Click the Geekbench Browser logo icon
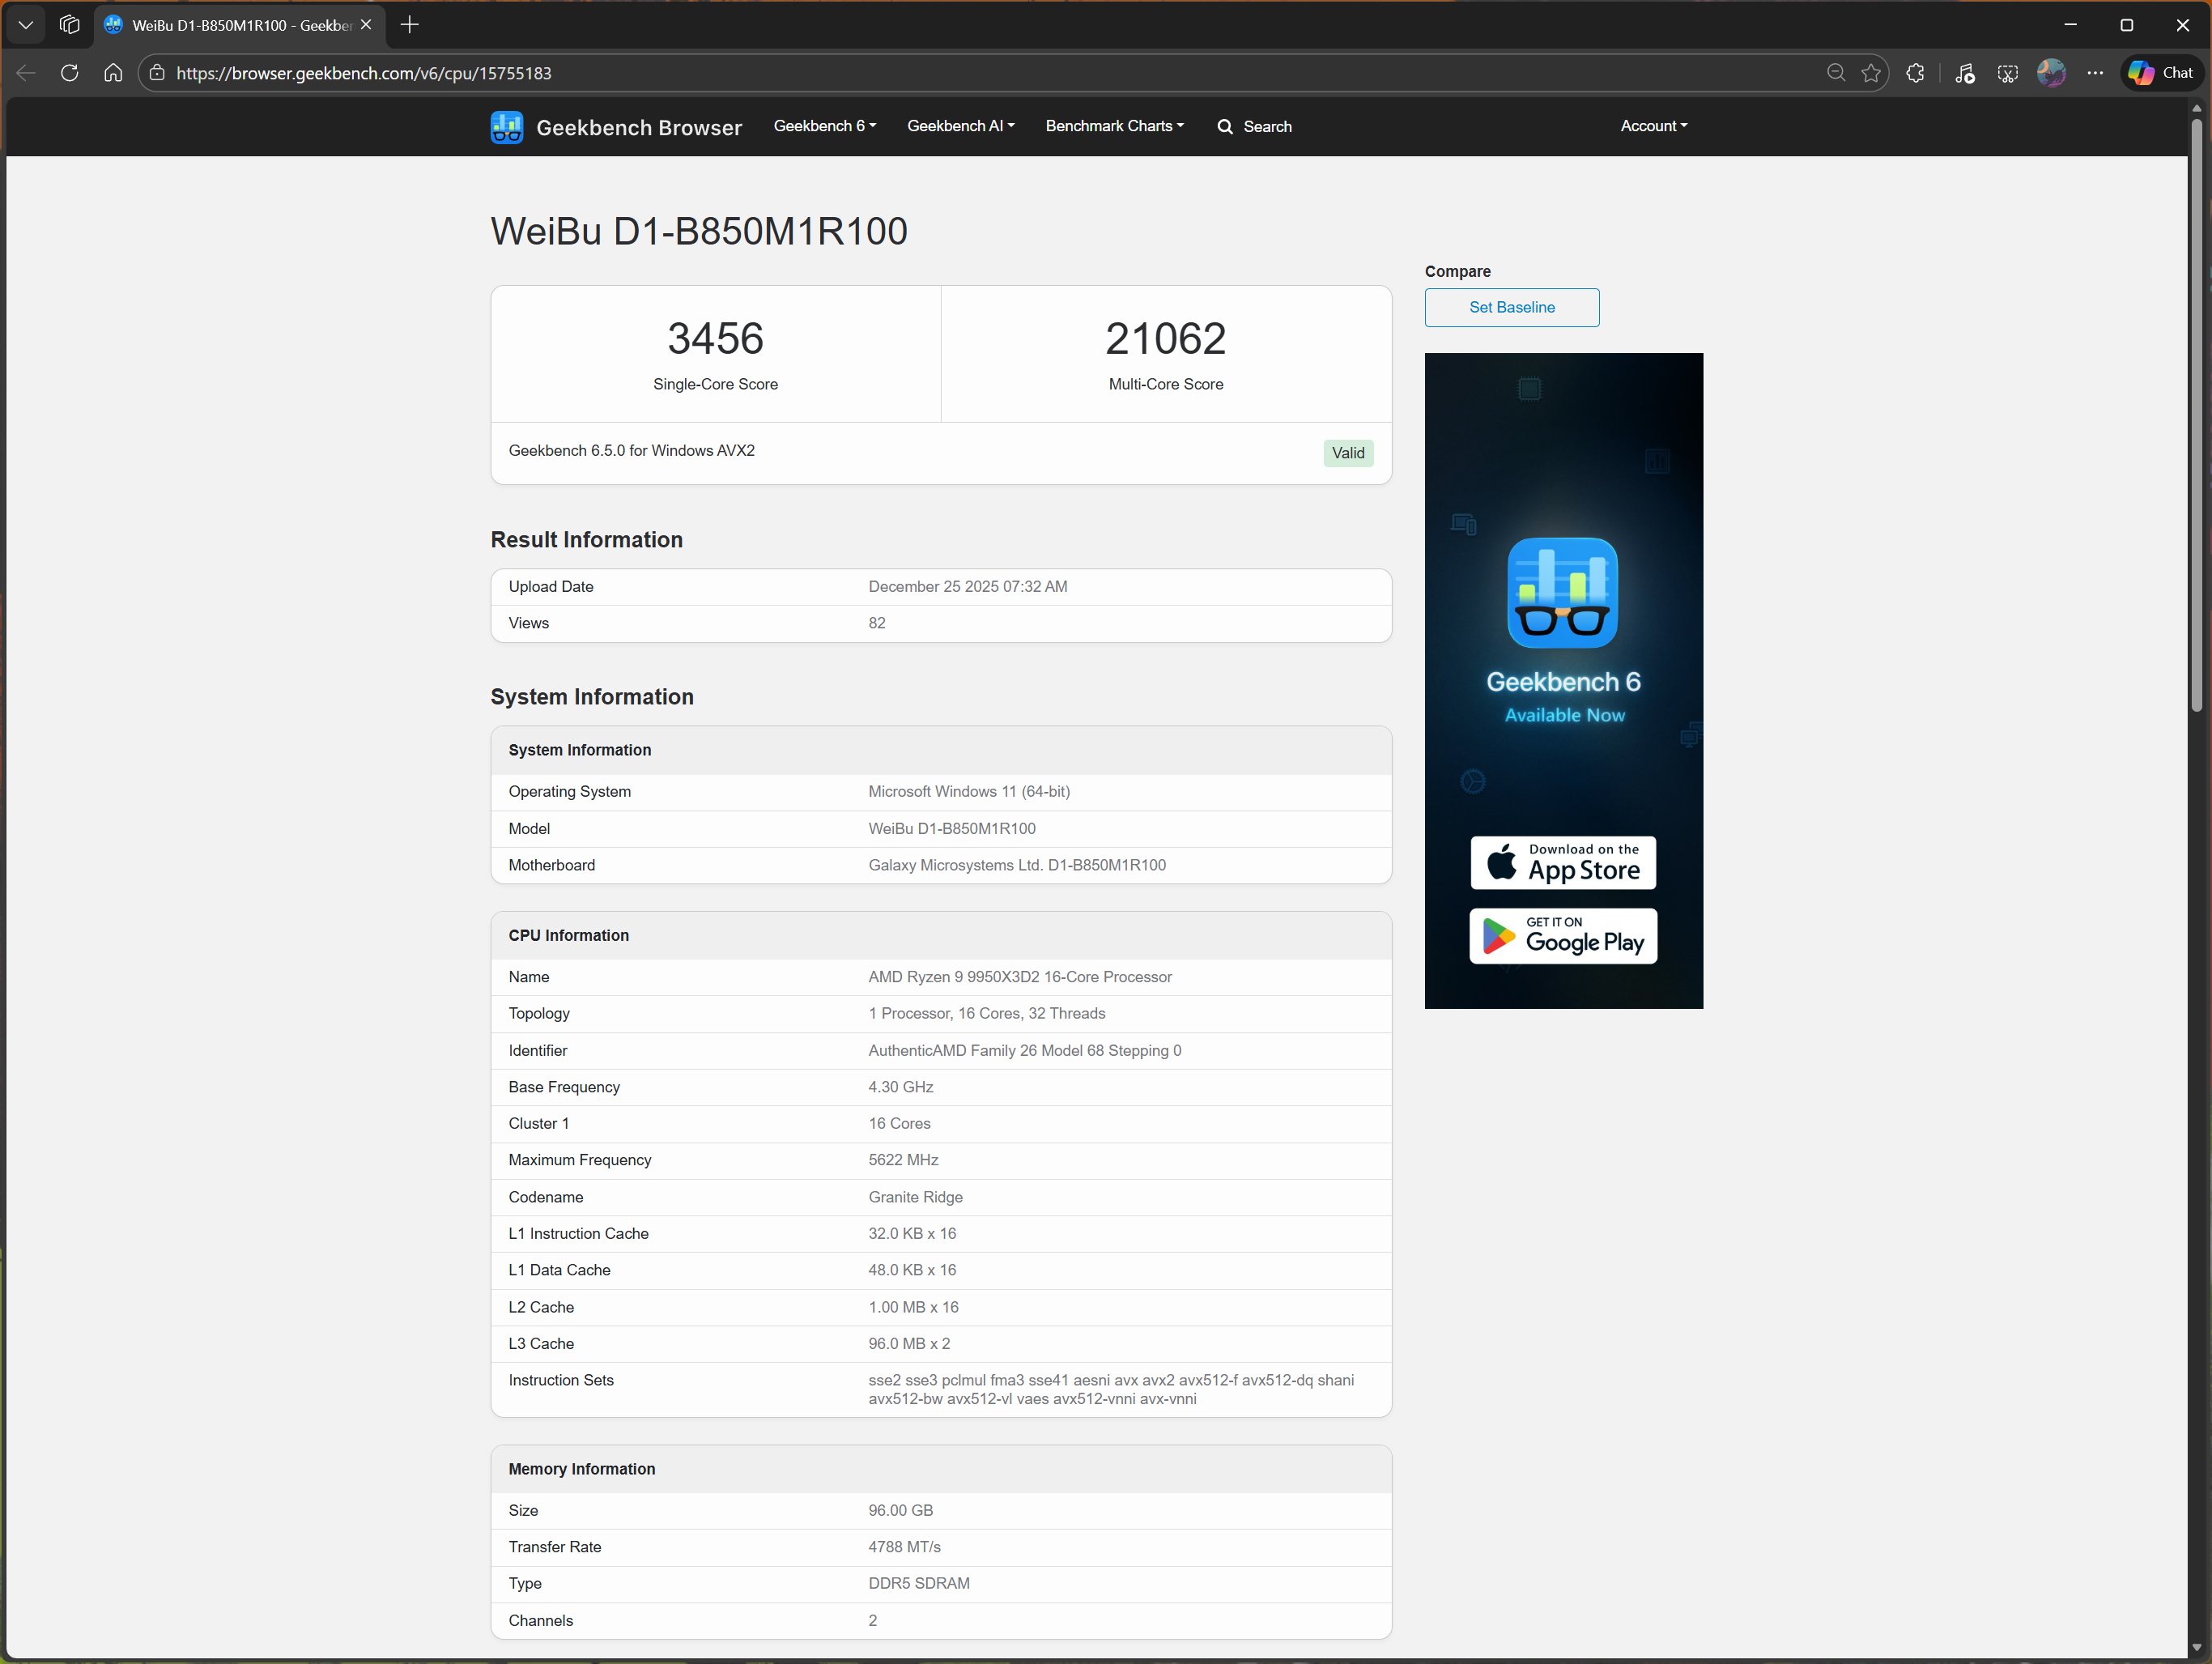The height and width of the screenshot is (1664, 2212). (507, 126)
